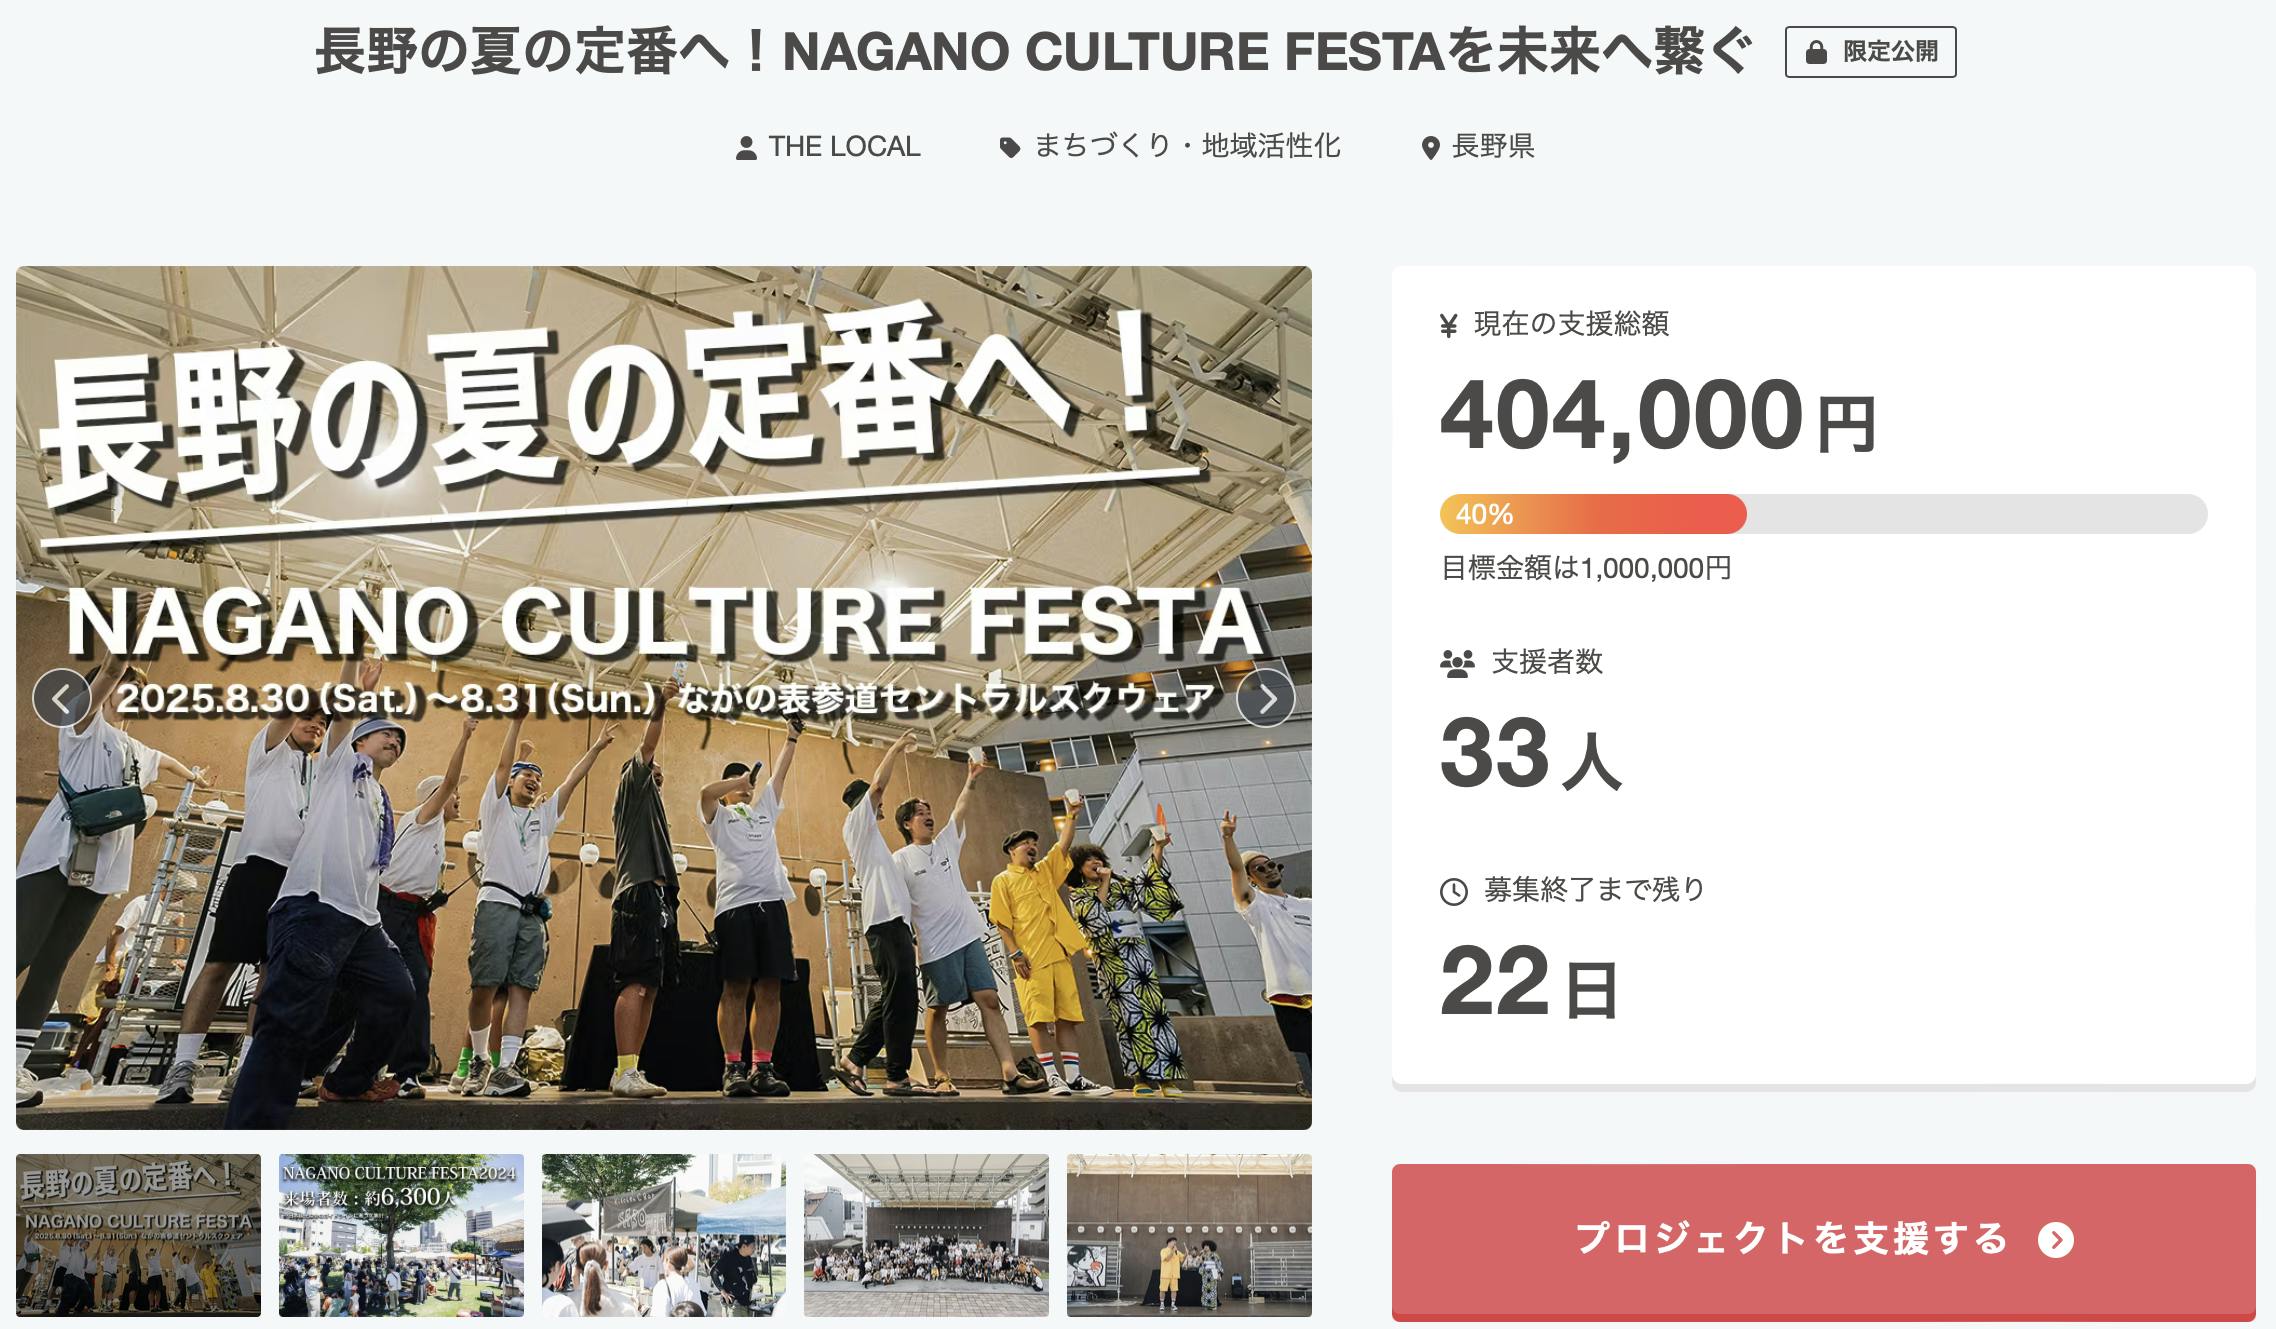Click the clock icon beside 募集終了まで残り

[1453, 891]
